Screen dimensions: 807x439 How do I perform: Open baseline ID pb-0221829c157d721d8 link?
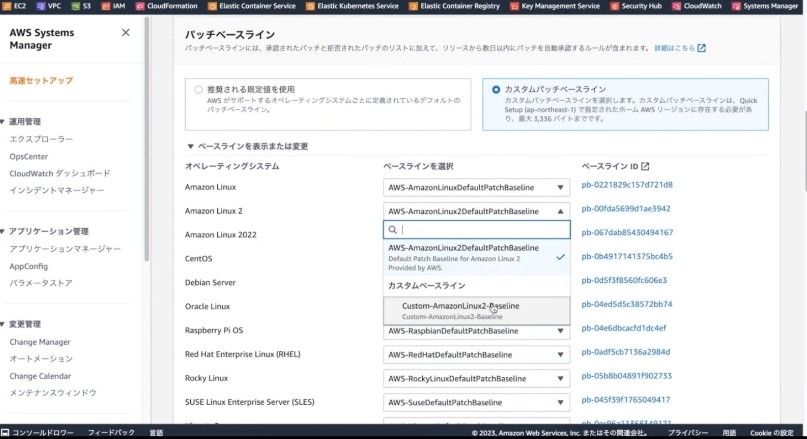tap(627, 185)
